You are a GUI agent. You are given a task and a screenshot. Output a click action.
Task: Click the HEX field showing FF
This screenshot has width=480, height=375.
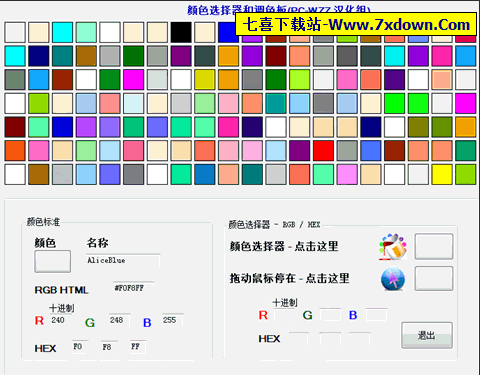138,347
